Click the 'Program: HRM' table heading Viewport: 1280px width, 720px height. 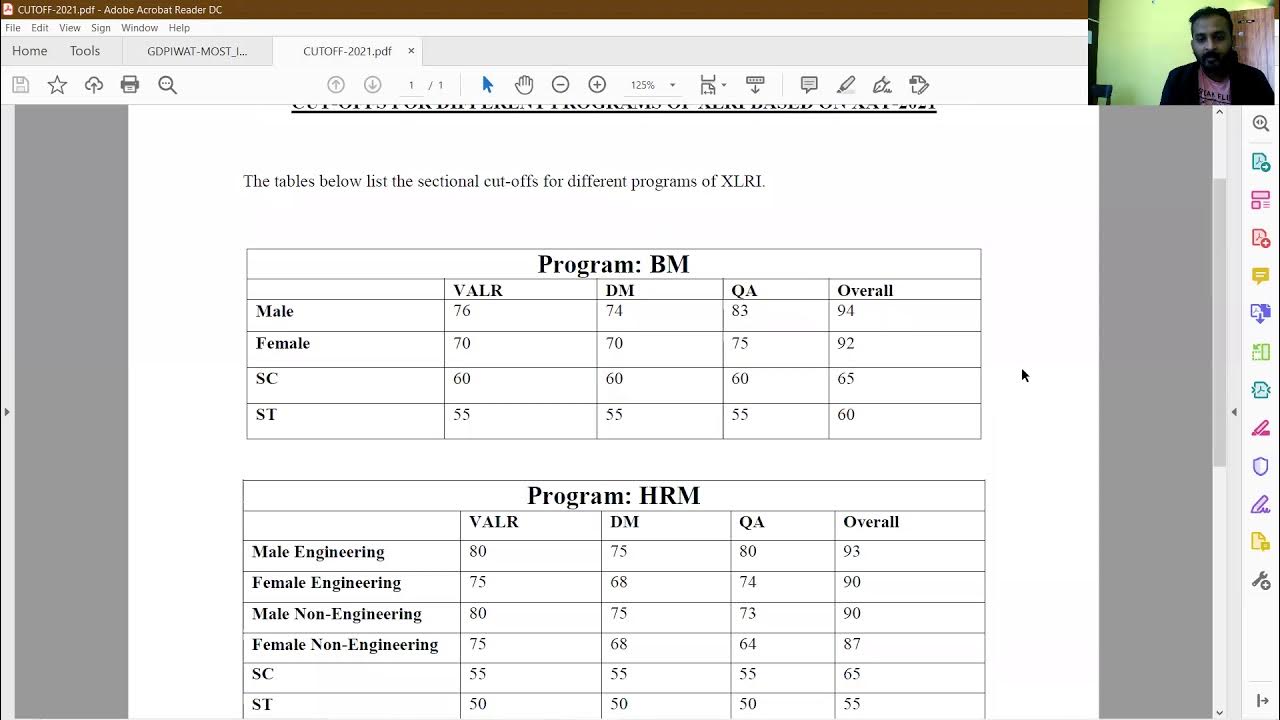pos(613,496)
